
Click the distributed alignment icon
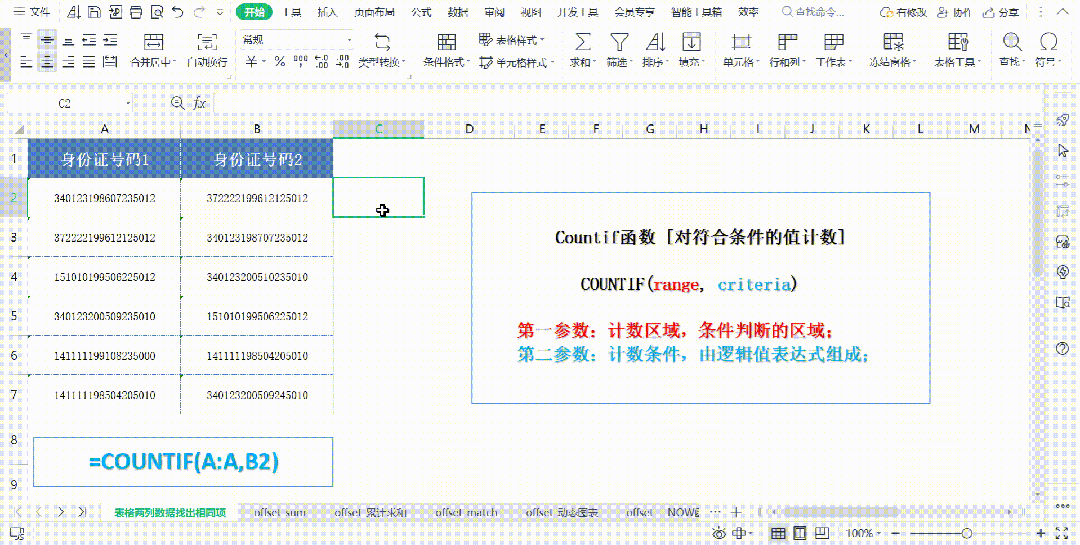pyautogui.click(x=110, y=62)
